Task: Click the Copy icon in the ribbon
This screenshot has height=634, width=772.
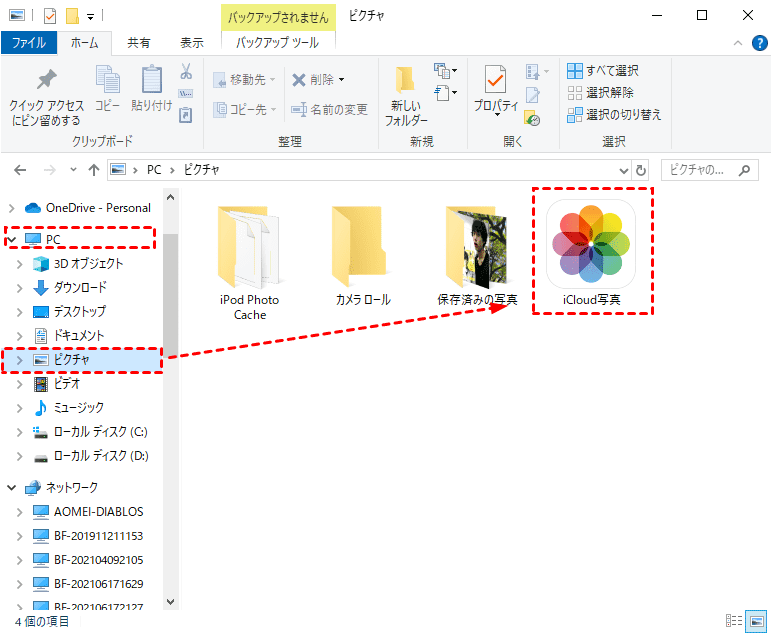Action: pyautogui.click(x=107, y=81)
